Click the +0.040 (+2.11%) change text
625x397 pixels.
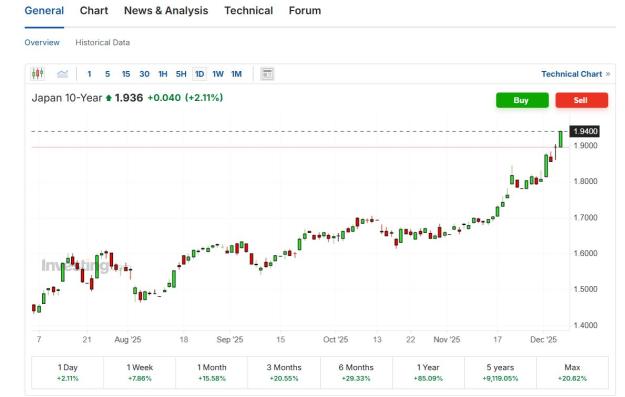[185, 98]
